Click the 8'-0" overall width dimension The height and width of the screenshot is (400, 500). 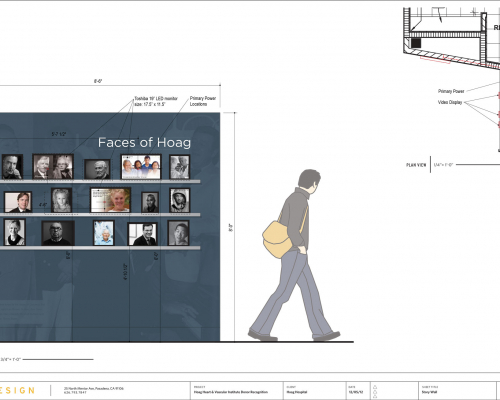point(98,81)
